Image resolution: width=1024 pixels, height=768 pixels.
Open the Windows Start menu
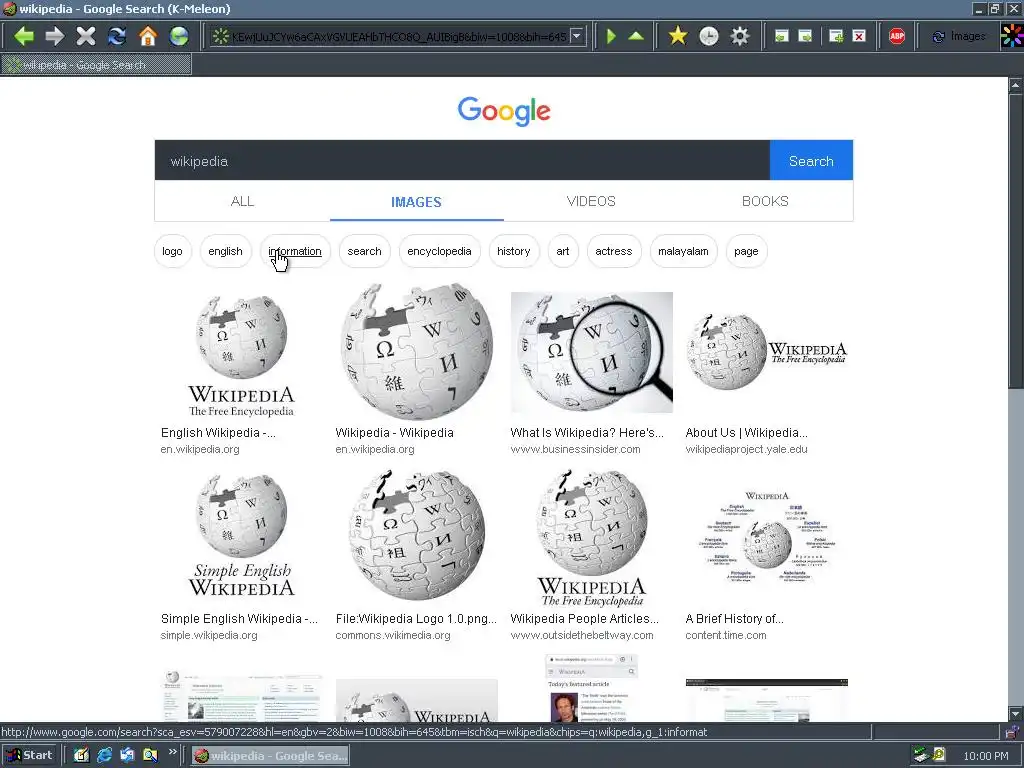[x=29, y=756]
